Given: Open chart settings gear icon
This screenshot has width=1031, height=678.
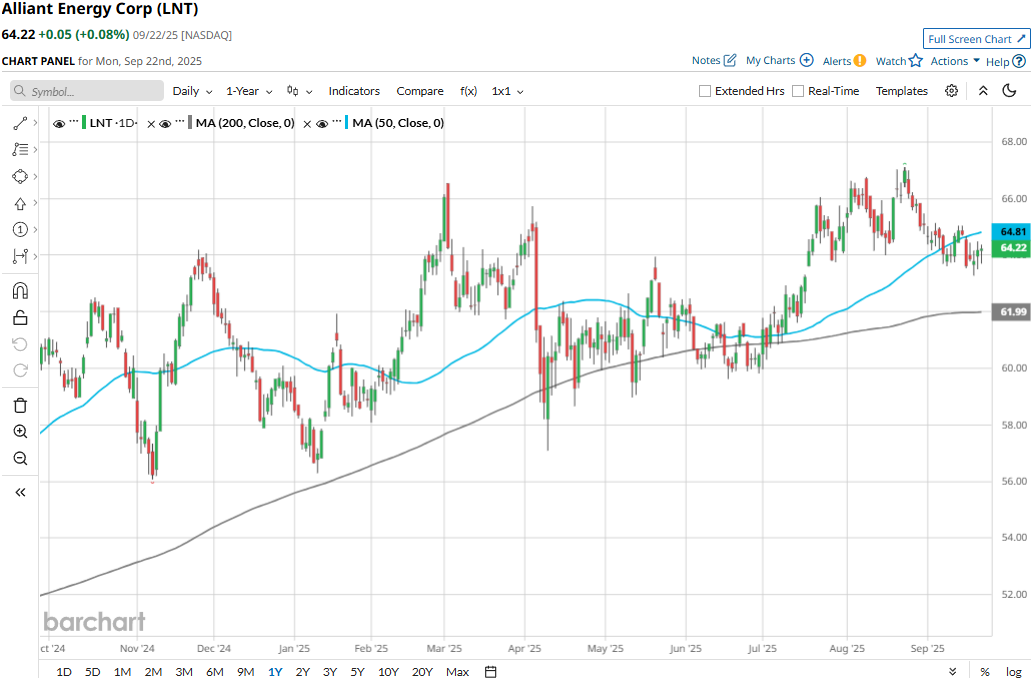Looking at the screenshot, I should [951, 91].
